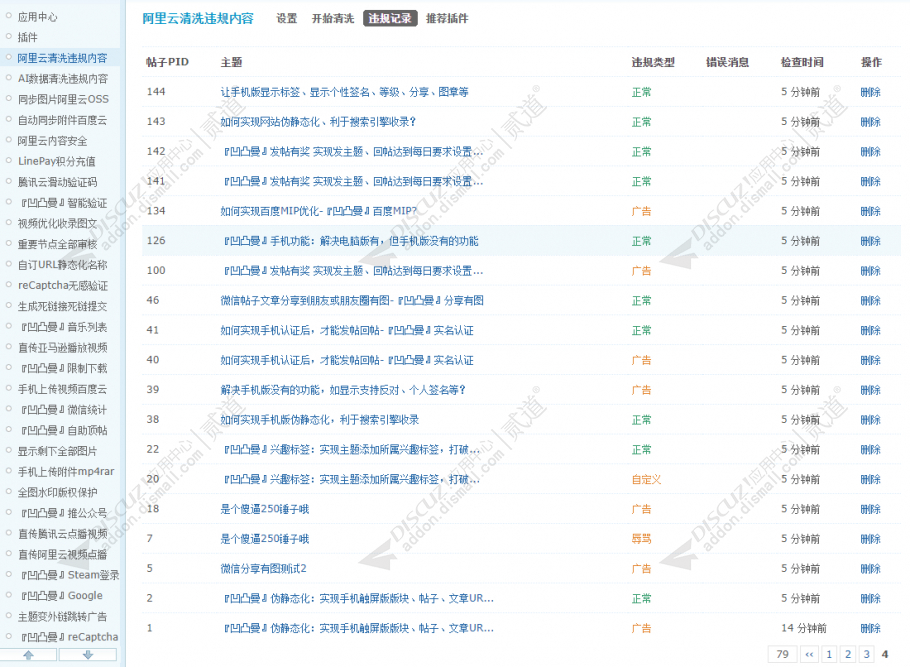Click the 自定义 violation type for PID 20
The width and height of the screenshot is (910, 667).
tap(647, 479)
